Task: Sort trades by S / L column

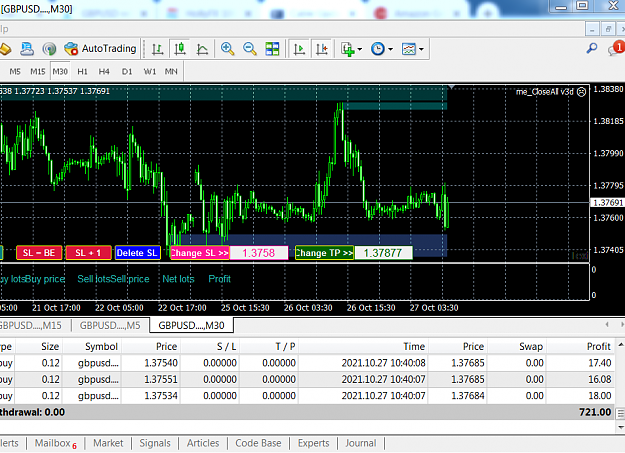Action: tap(210, 347)
